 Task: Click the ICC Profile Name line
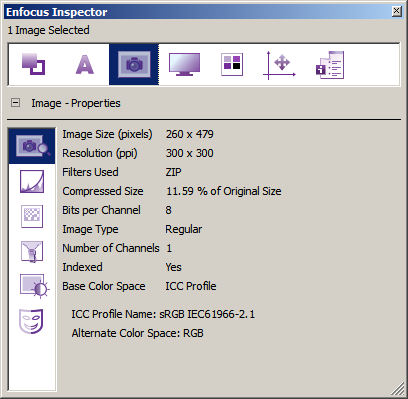click(x=163, y=314)
